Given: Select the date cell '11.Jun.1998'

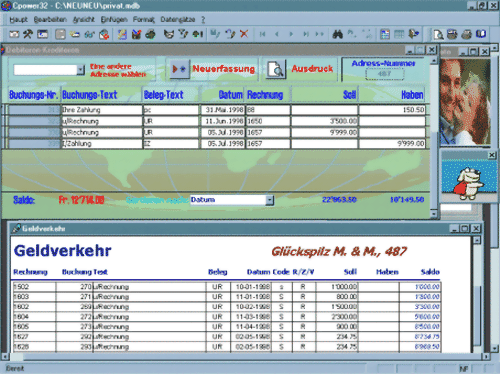Looking at the screenshot, I should pos(222,121).
